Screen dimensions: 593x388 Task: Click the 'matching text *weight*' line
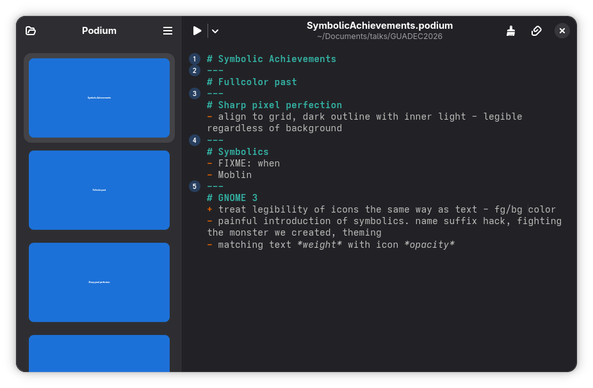click(331, 245)
